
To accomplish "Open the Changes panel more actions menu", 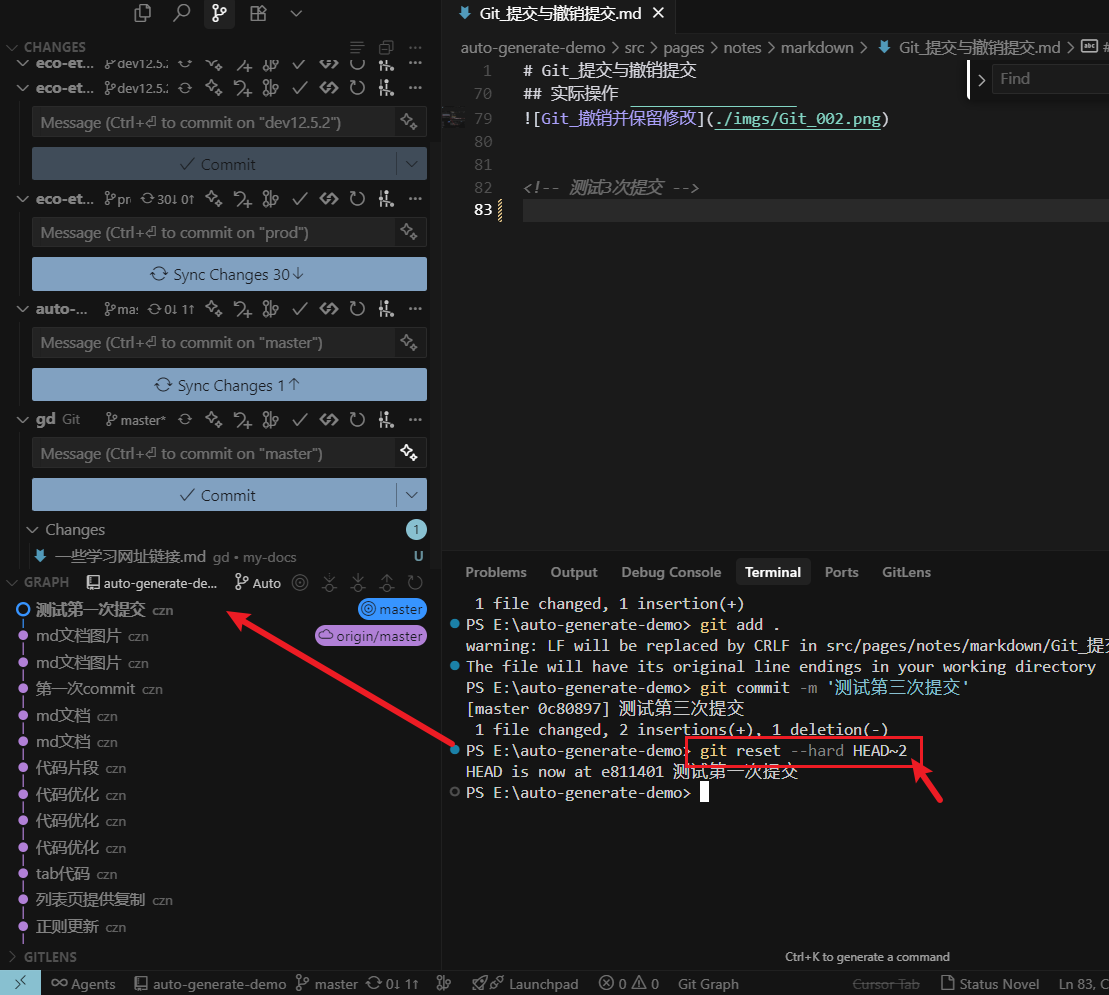I will pos(415,47).
